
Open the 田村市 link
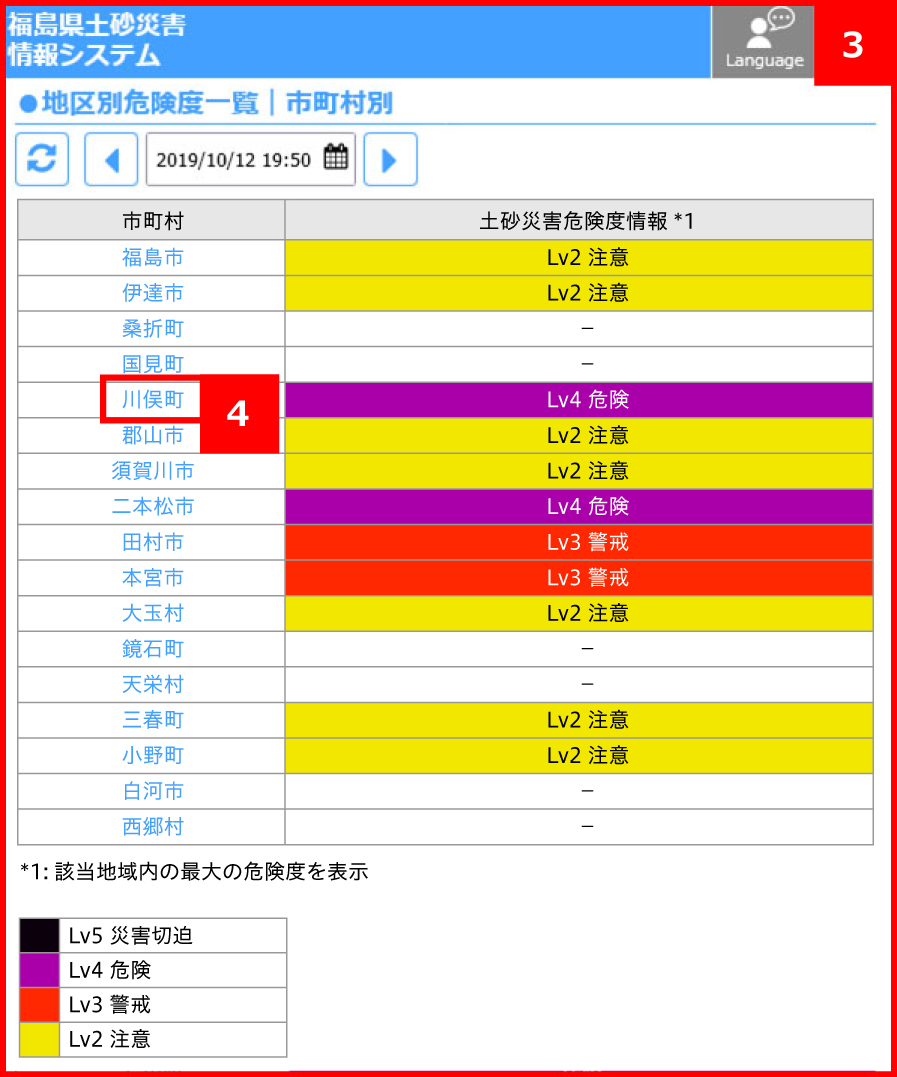pyautogui.click(x=152, y=543)
